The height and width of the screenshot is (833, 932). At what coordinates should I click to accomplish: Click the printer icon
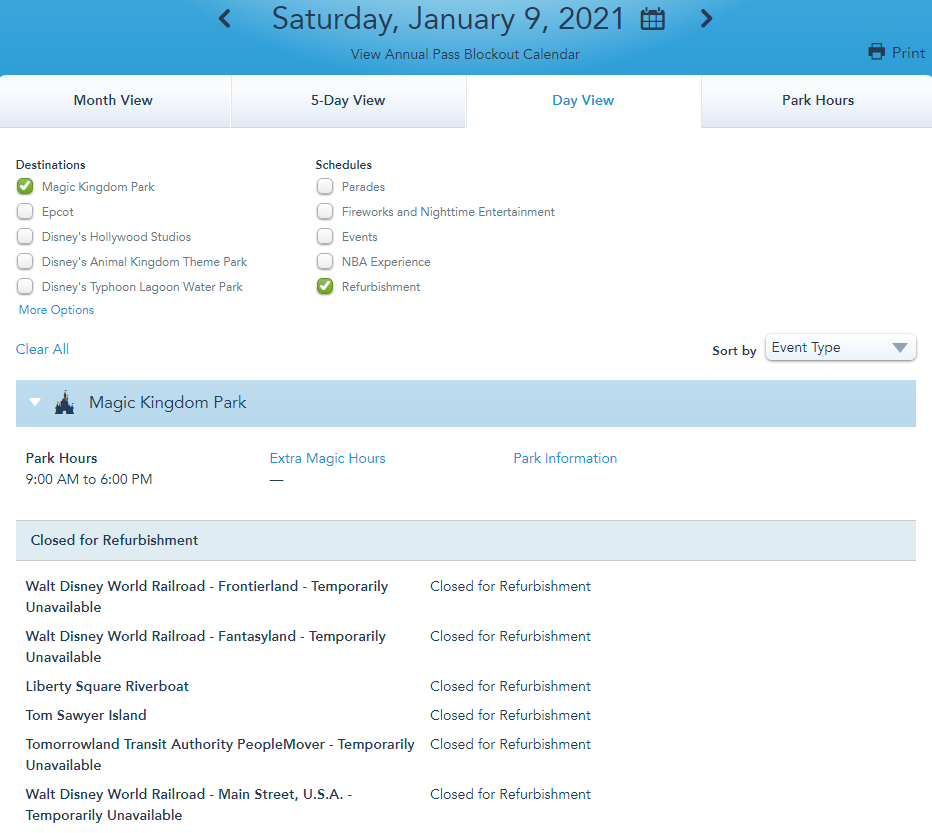(x=877, y=52)
